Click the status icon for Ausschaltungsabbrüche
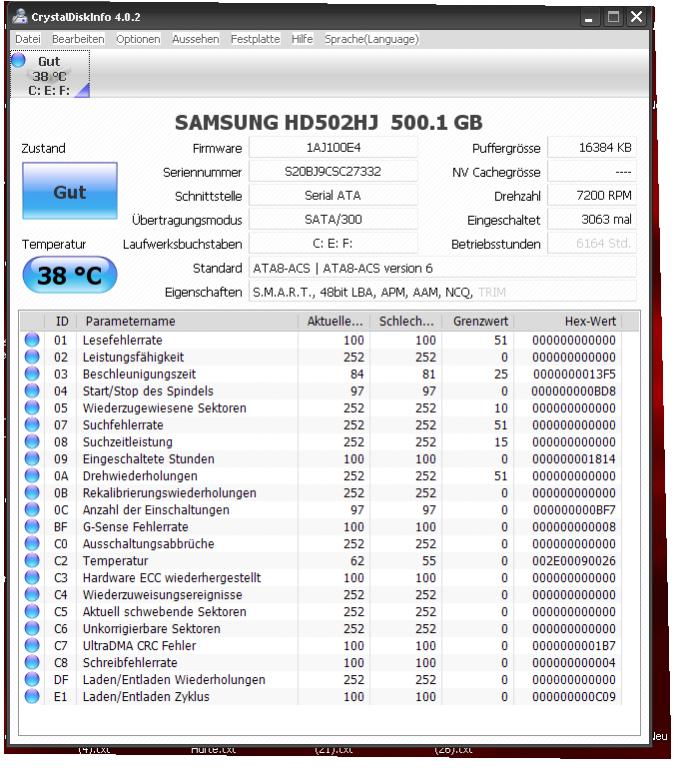The image size is (681, 769). click(32, 543)
